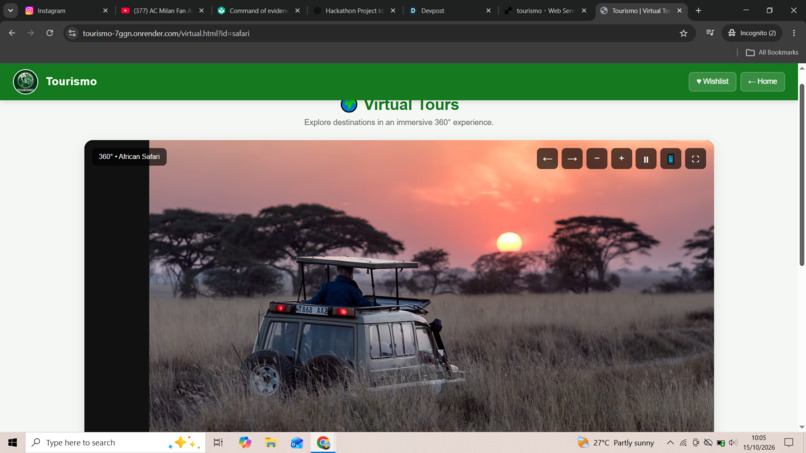
Task: Open File Explorer from the taskbar
Action: [271, 442]
